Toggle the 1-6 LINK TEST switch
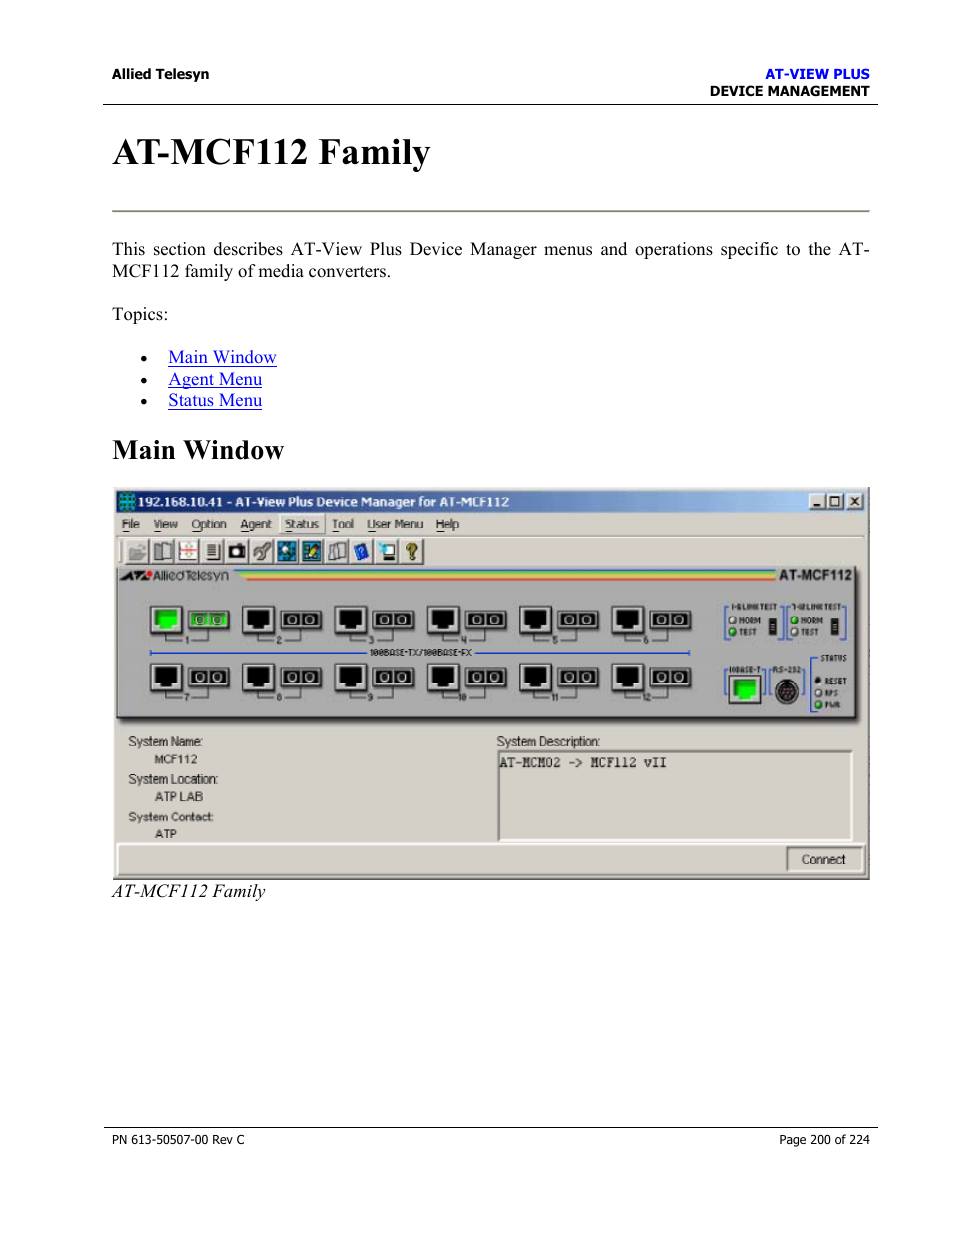Image resolution: width=954 pixels, height=1235 pixels. coord(772,627)
